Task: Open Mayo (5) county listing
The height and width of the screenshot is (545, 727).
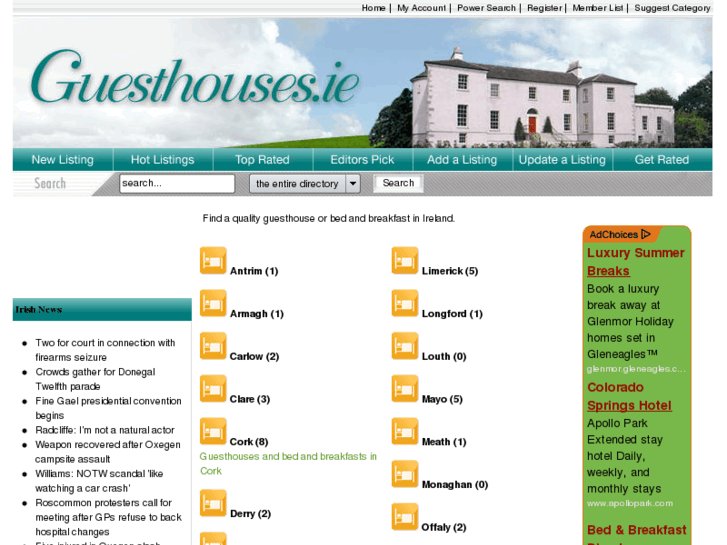Action: [442, 399]
